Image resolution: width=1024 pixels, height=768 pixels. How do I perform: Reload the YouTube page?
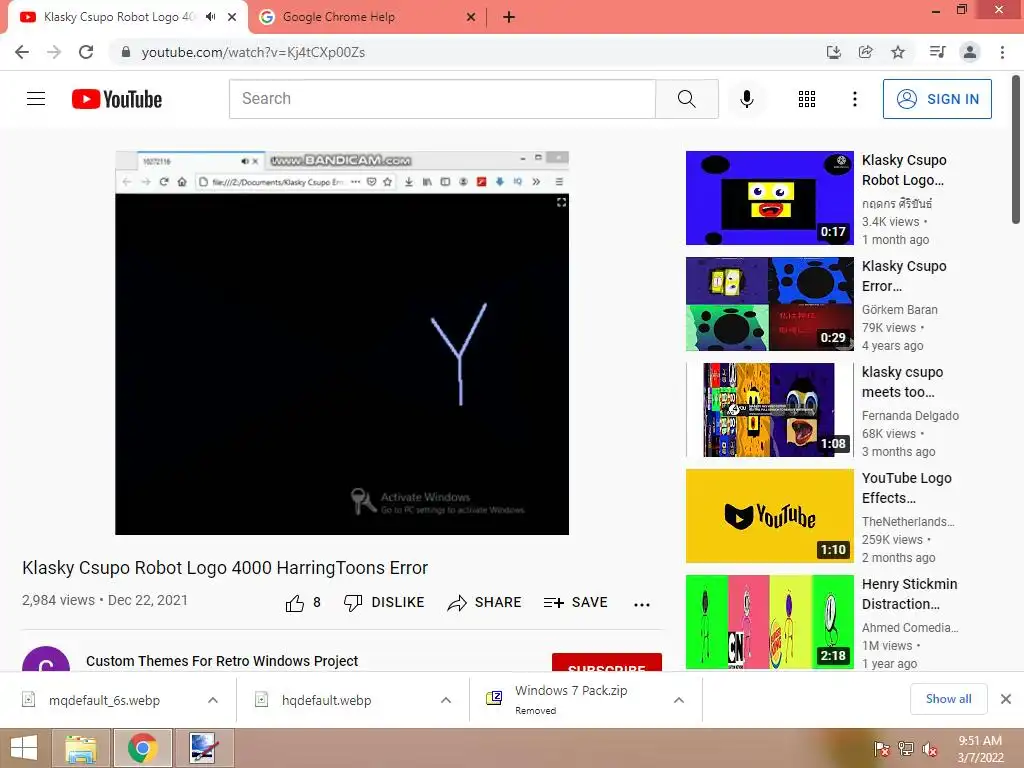(x=86, y=52)
